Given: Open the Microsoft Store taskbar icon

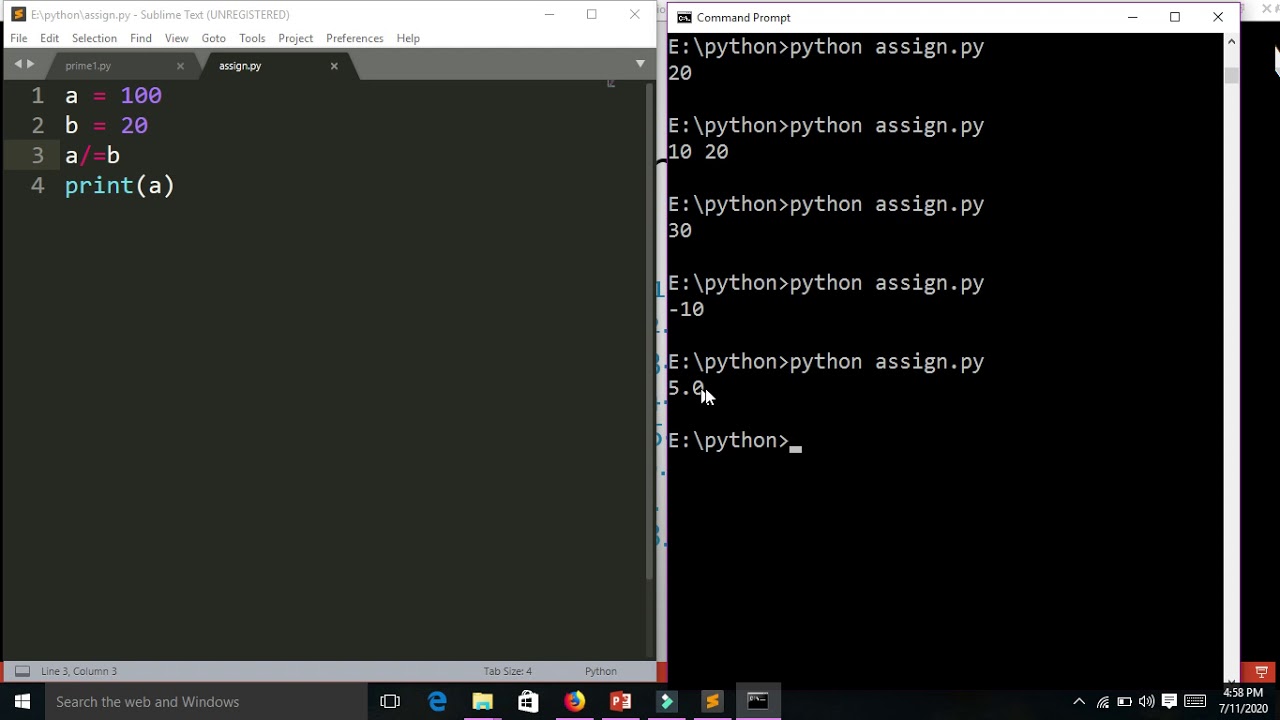Looking at the screenshot, I should coord(528,702).
